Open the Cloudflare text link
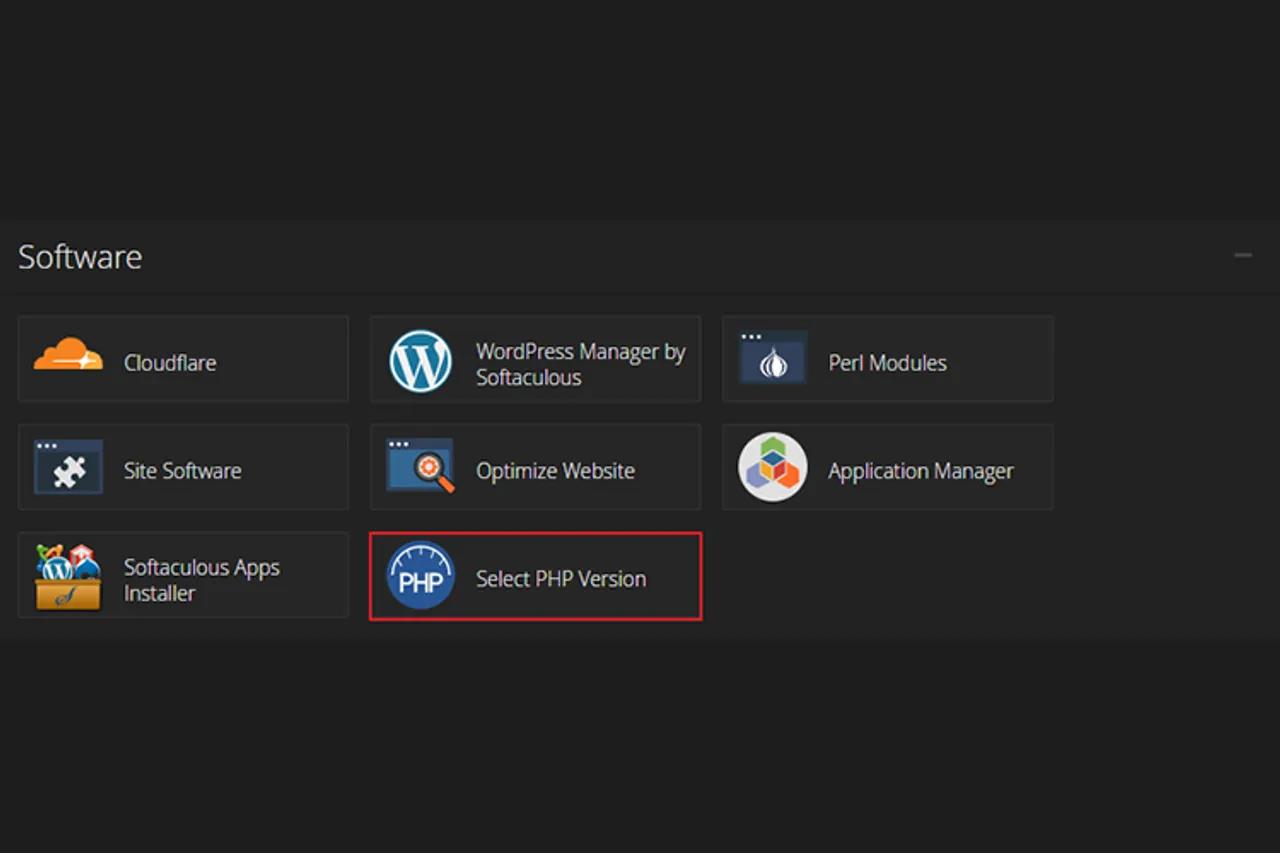This screenshot has width=1280, height=853. [x=170, y=363]
